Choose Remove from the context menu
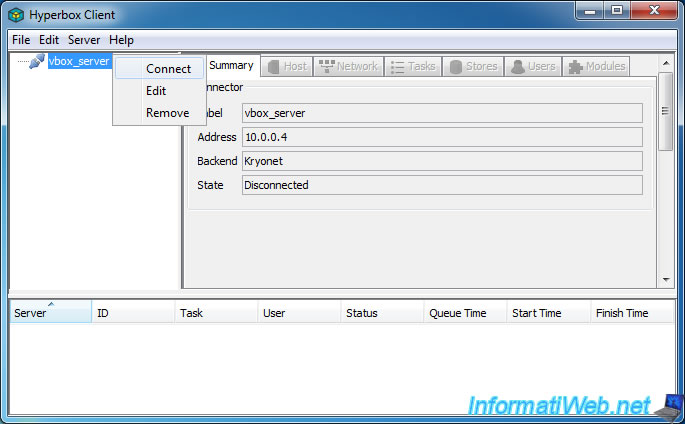685x424 pixels. tap(159, 113)
